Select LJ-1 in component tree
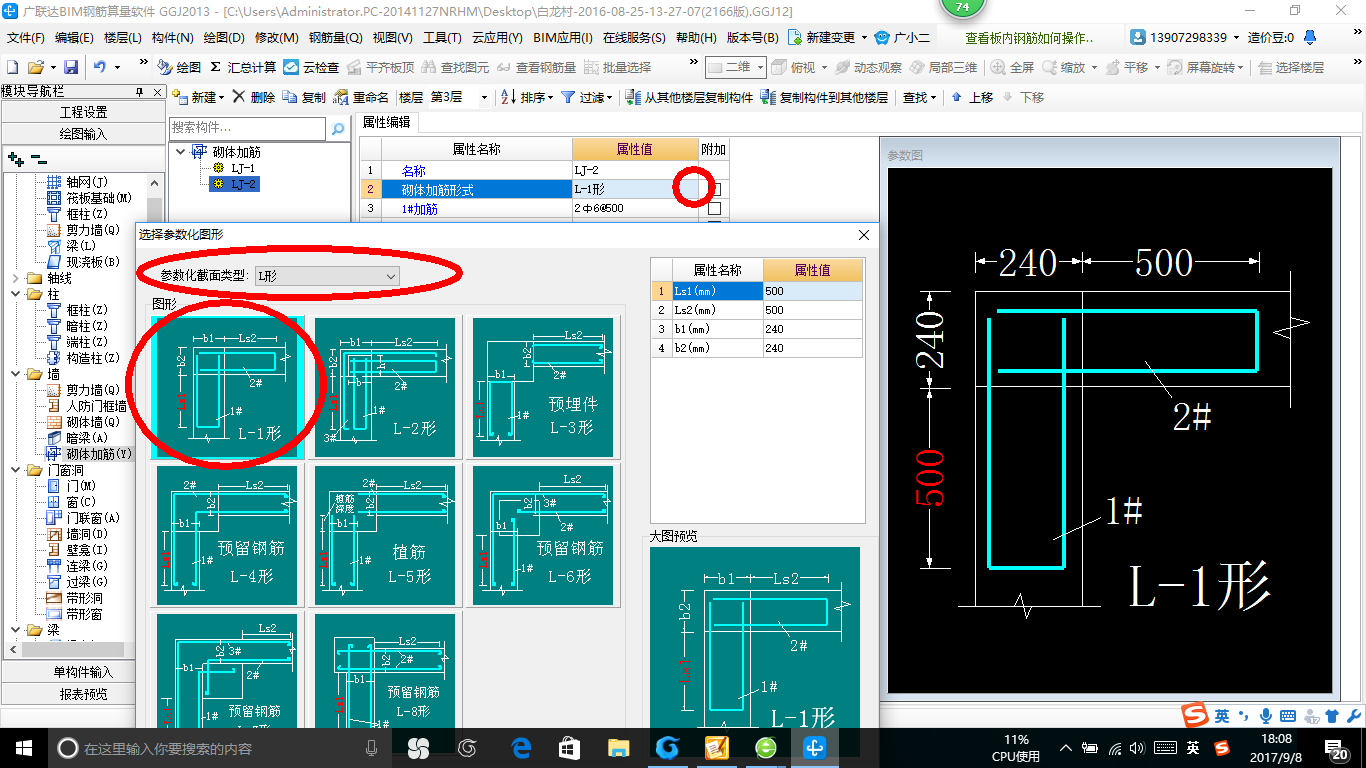This screenshot has height=768, width=1366. 242,168
